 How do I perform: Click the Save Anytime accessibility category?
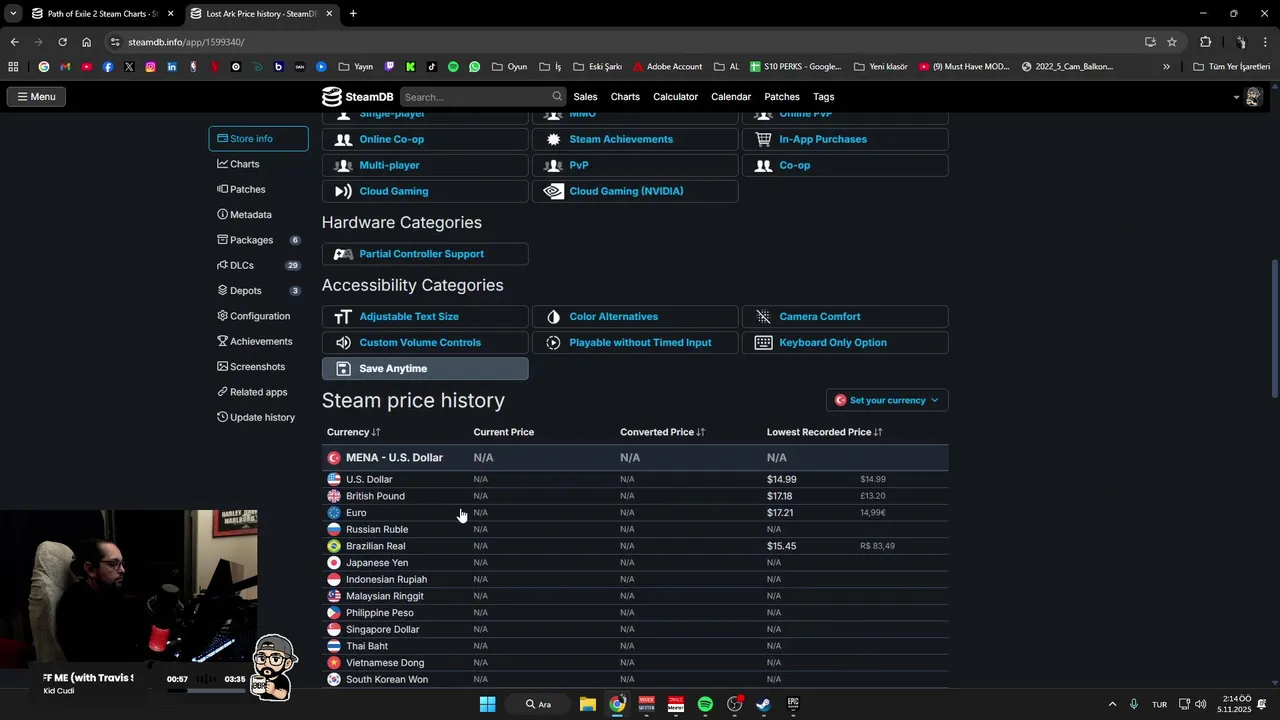[425, 368]
